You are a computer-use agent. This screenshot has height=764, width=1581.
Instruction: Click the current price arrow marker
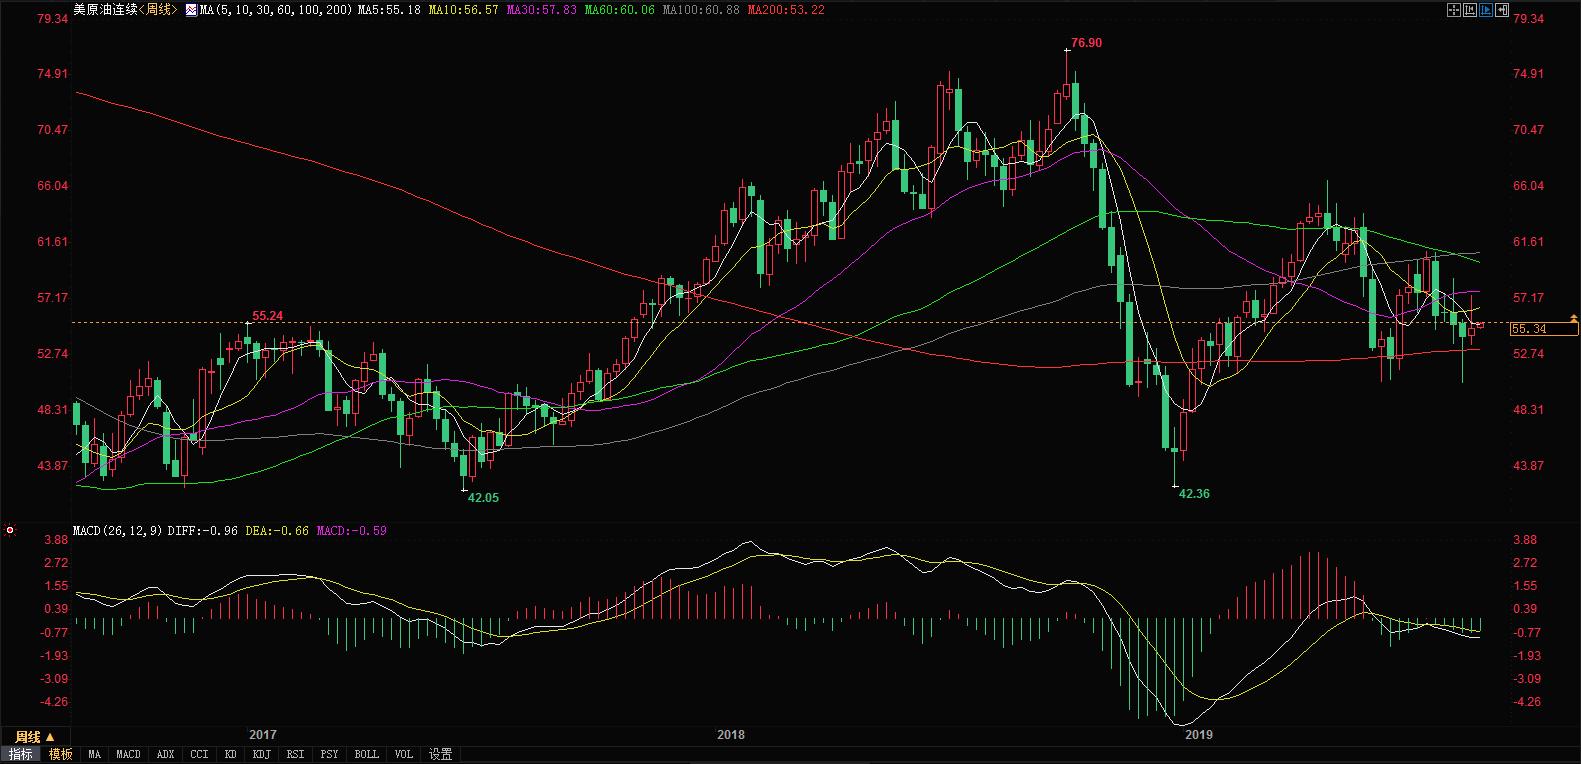click(x=1574, y=318)
